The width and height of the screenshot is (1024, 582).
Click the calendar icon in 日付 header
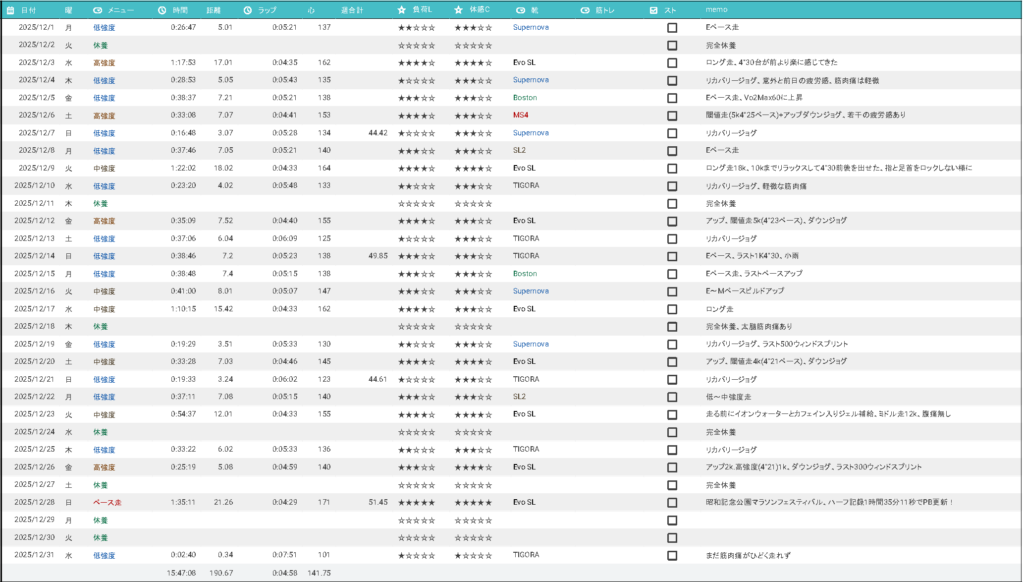9,9
